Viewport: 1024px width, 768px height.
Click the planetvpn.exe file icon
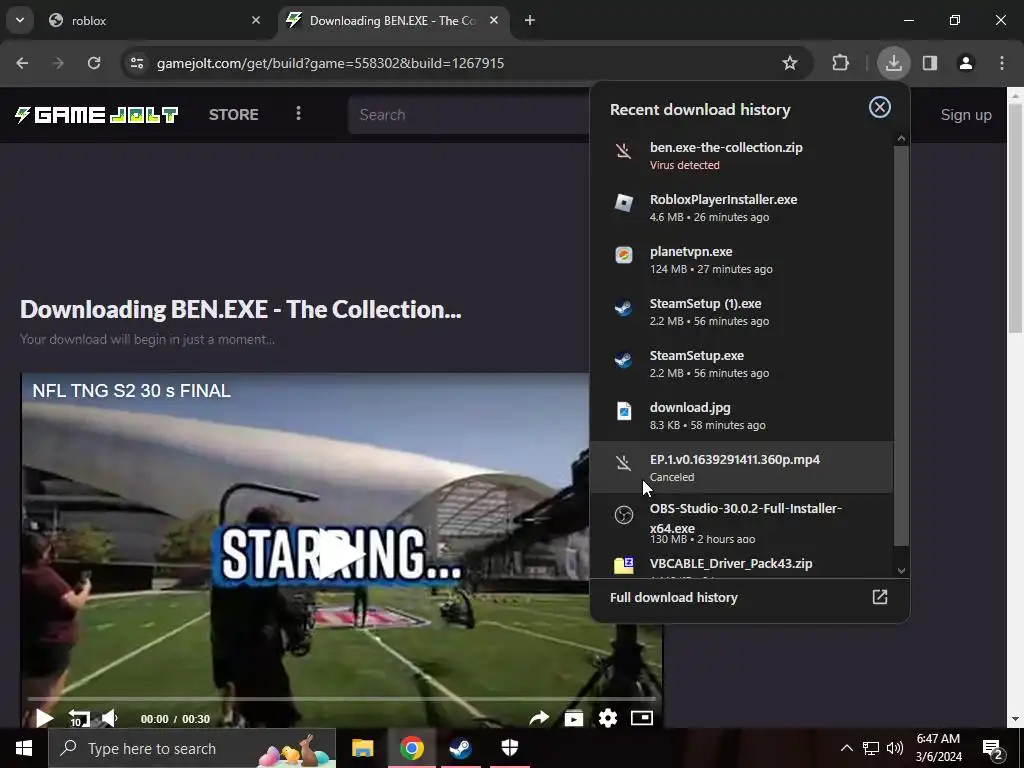[624, 255]
